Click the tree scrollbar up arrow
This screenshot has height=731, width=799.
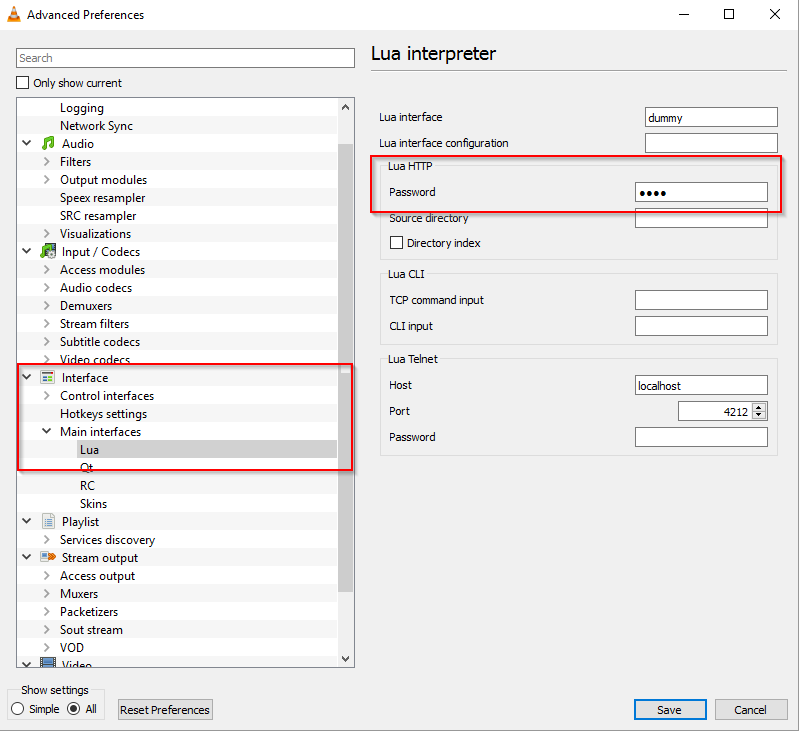coord(345,107)
